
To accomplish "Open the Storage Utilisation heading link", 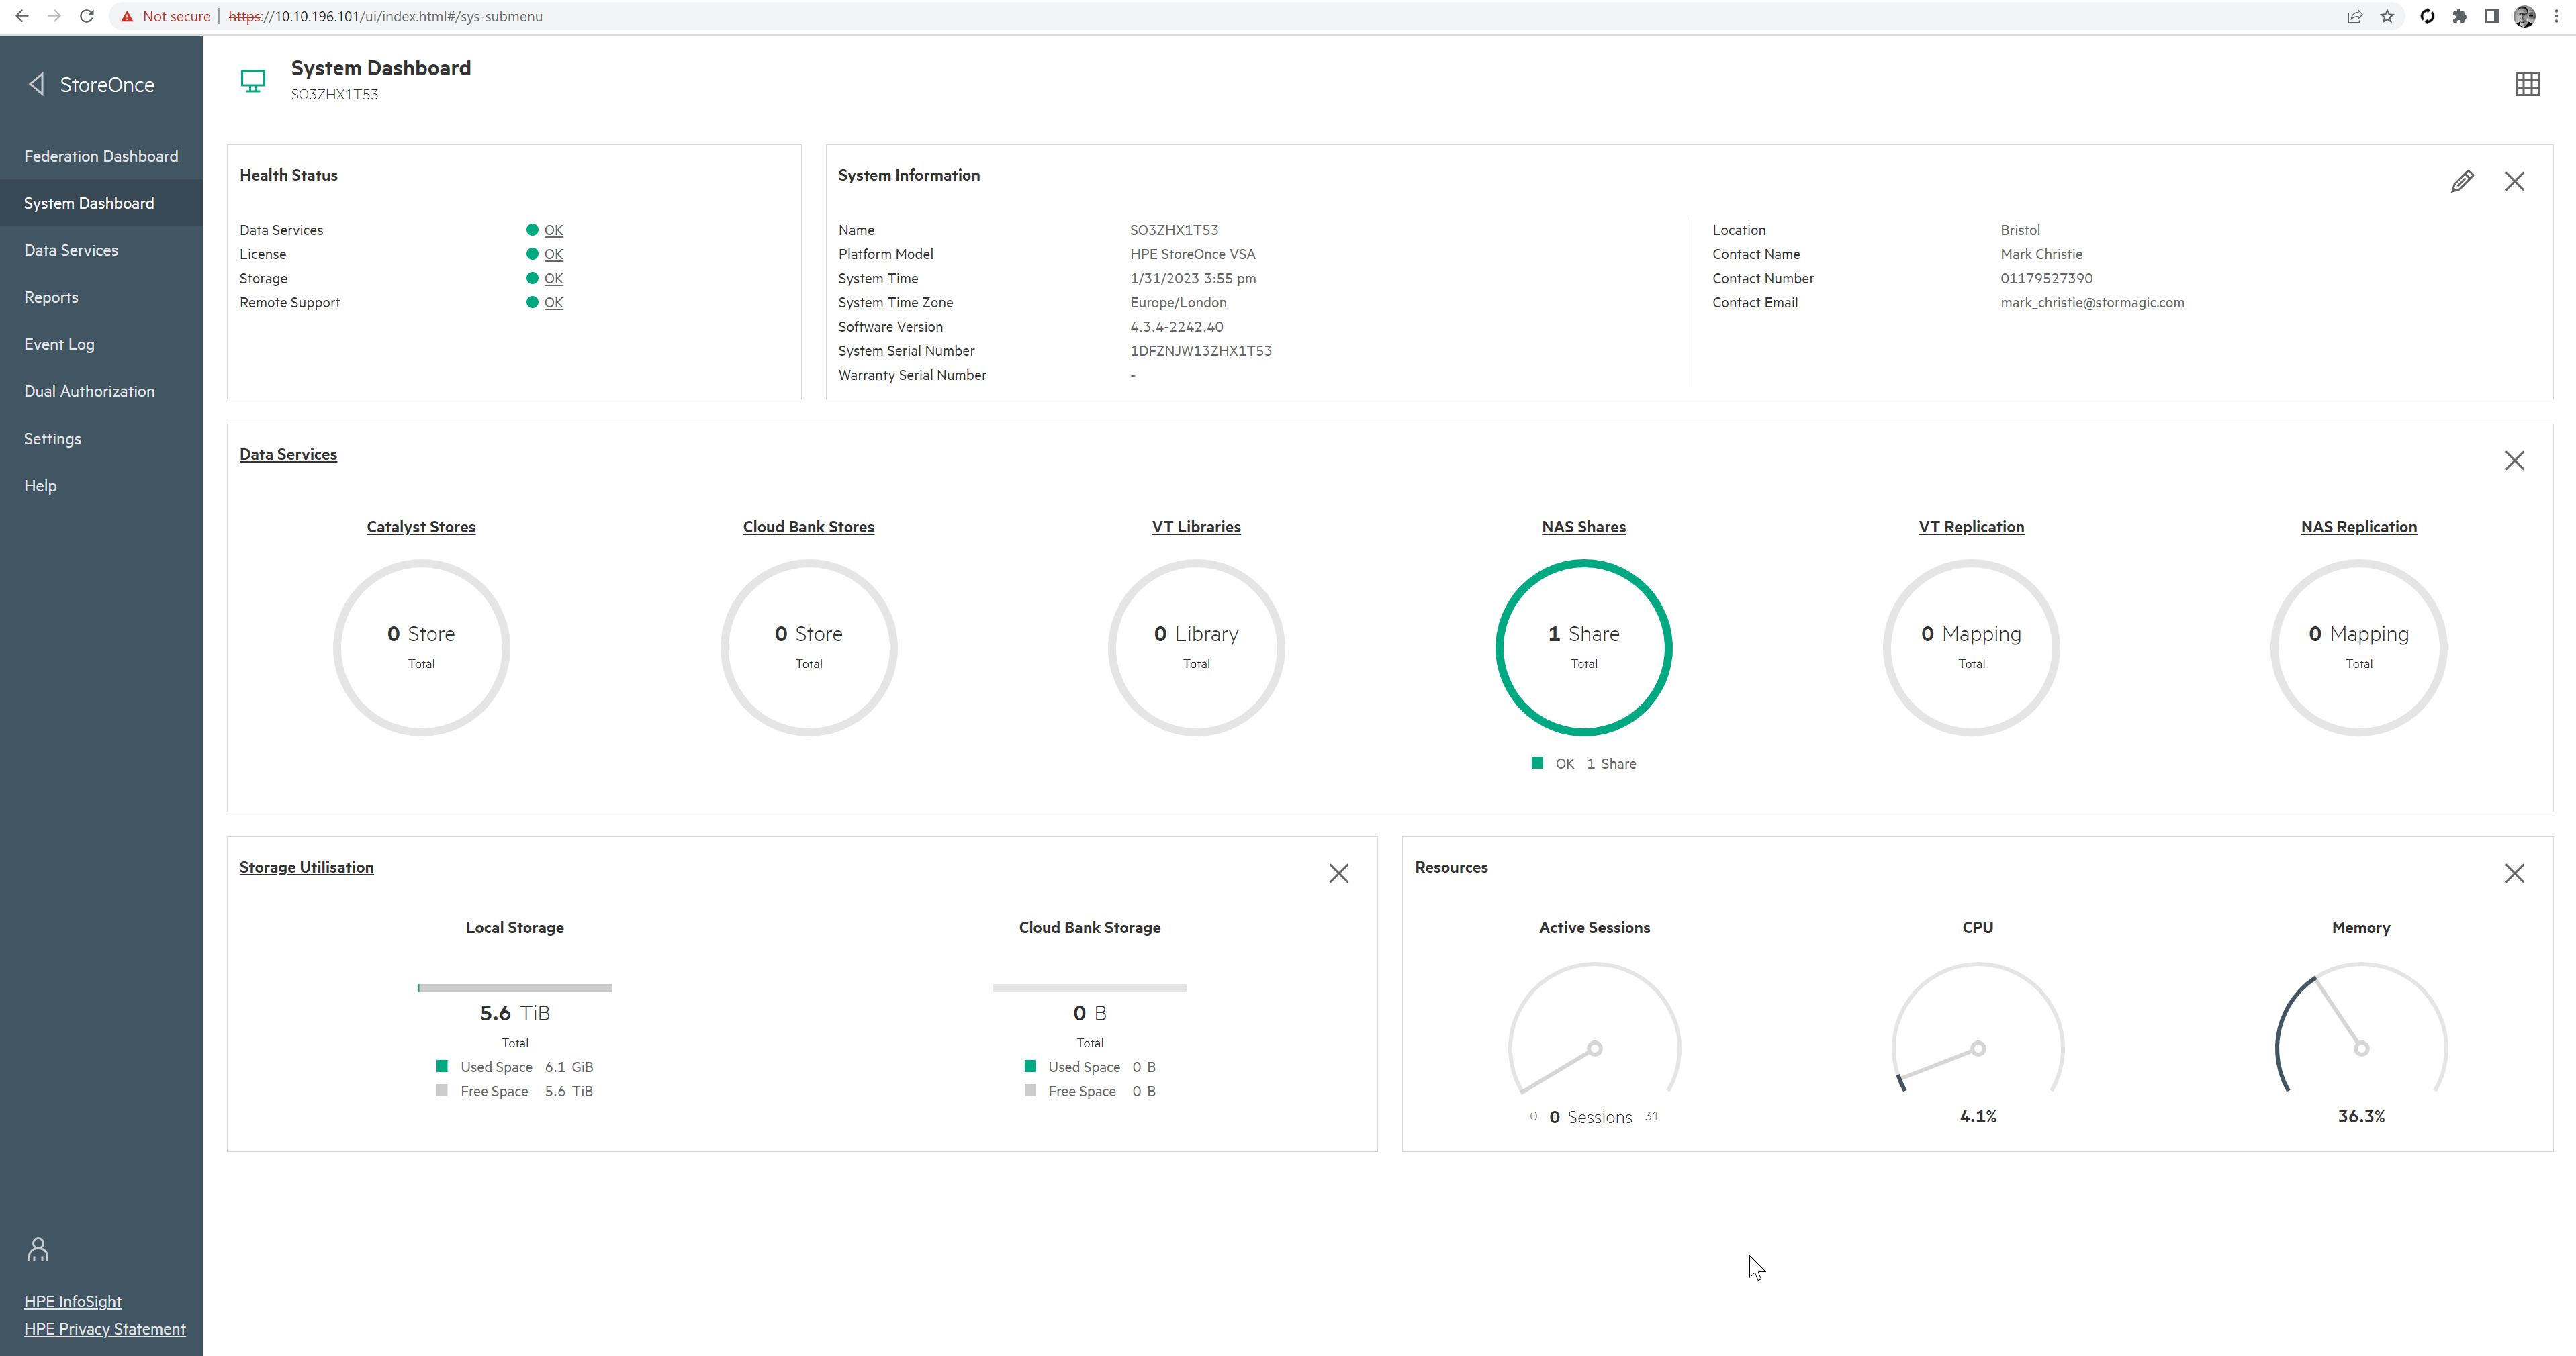I will (306, 867).
